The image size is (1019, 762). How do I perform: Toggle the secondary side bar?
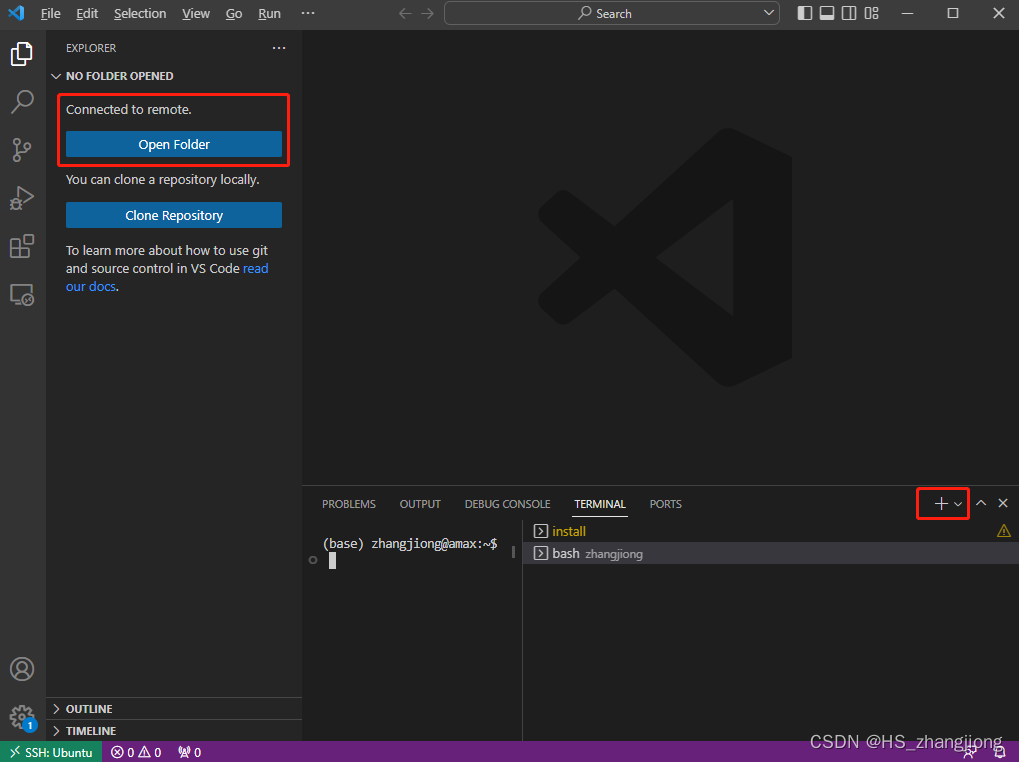(x=849, y=13)
